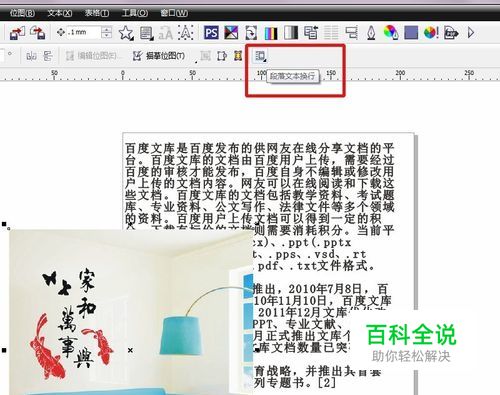Click the grayscale bars icon
This screenshot has width=500, height=395.
point(291,33)
